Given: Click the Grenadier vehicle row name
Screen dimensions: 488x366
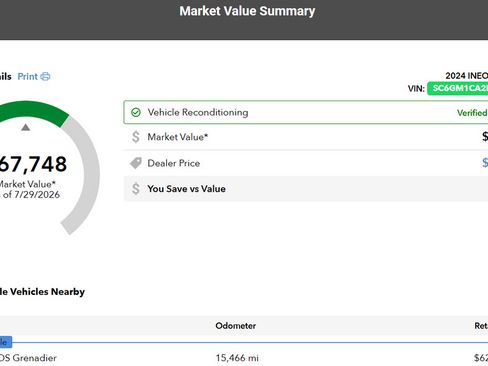Looking at the screenshot, I should coord(28,358).
